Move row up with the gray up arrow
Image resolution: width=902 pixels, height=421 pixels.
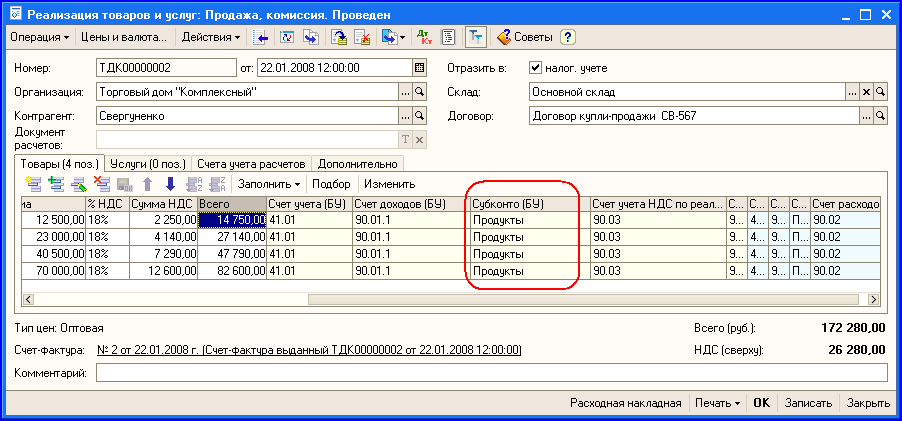click(x=147, y=184)
